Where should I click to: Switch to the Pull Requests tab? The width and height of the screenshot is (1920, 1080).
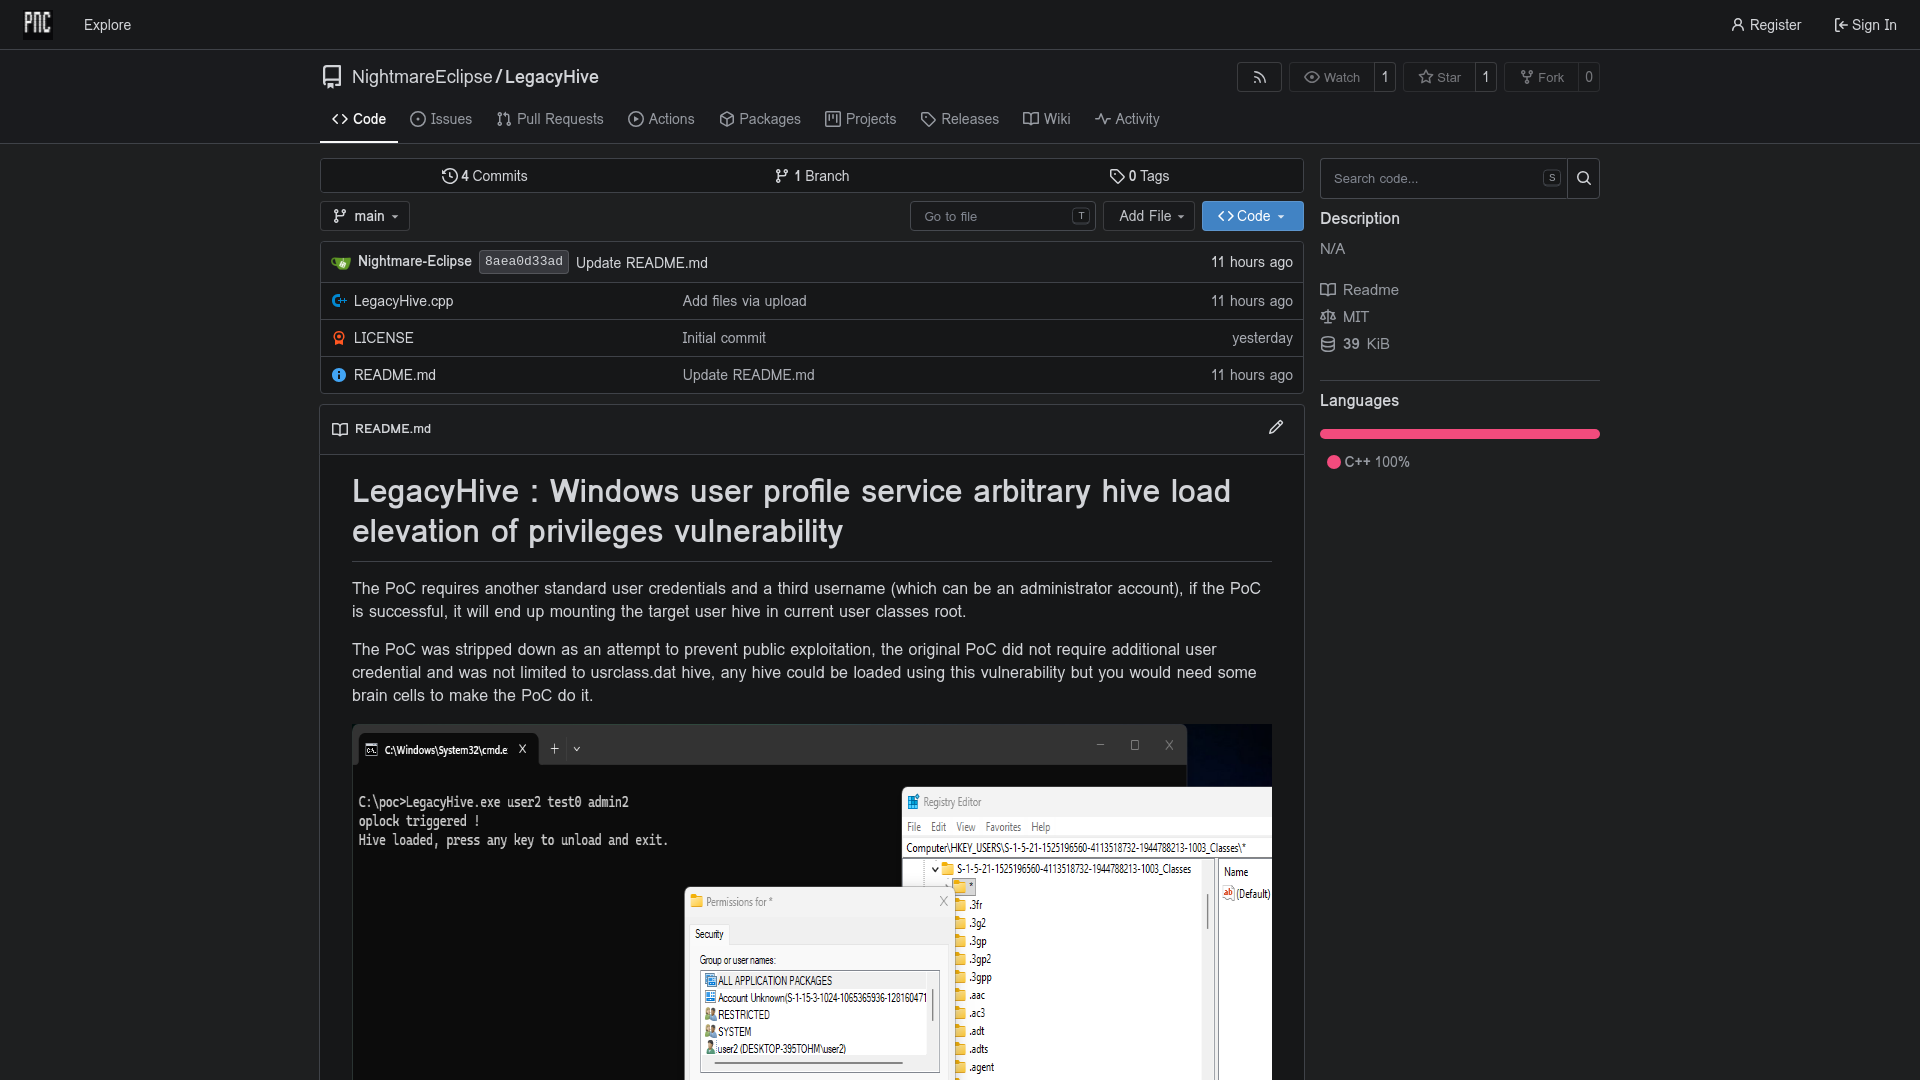point(550,119)
